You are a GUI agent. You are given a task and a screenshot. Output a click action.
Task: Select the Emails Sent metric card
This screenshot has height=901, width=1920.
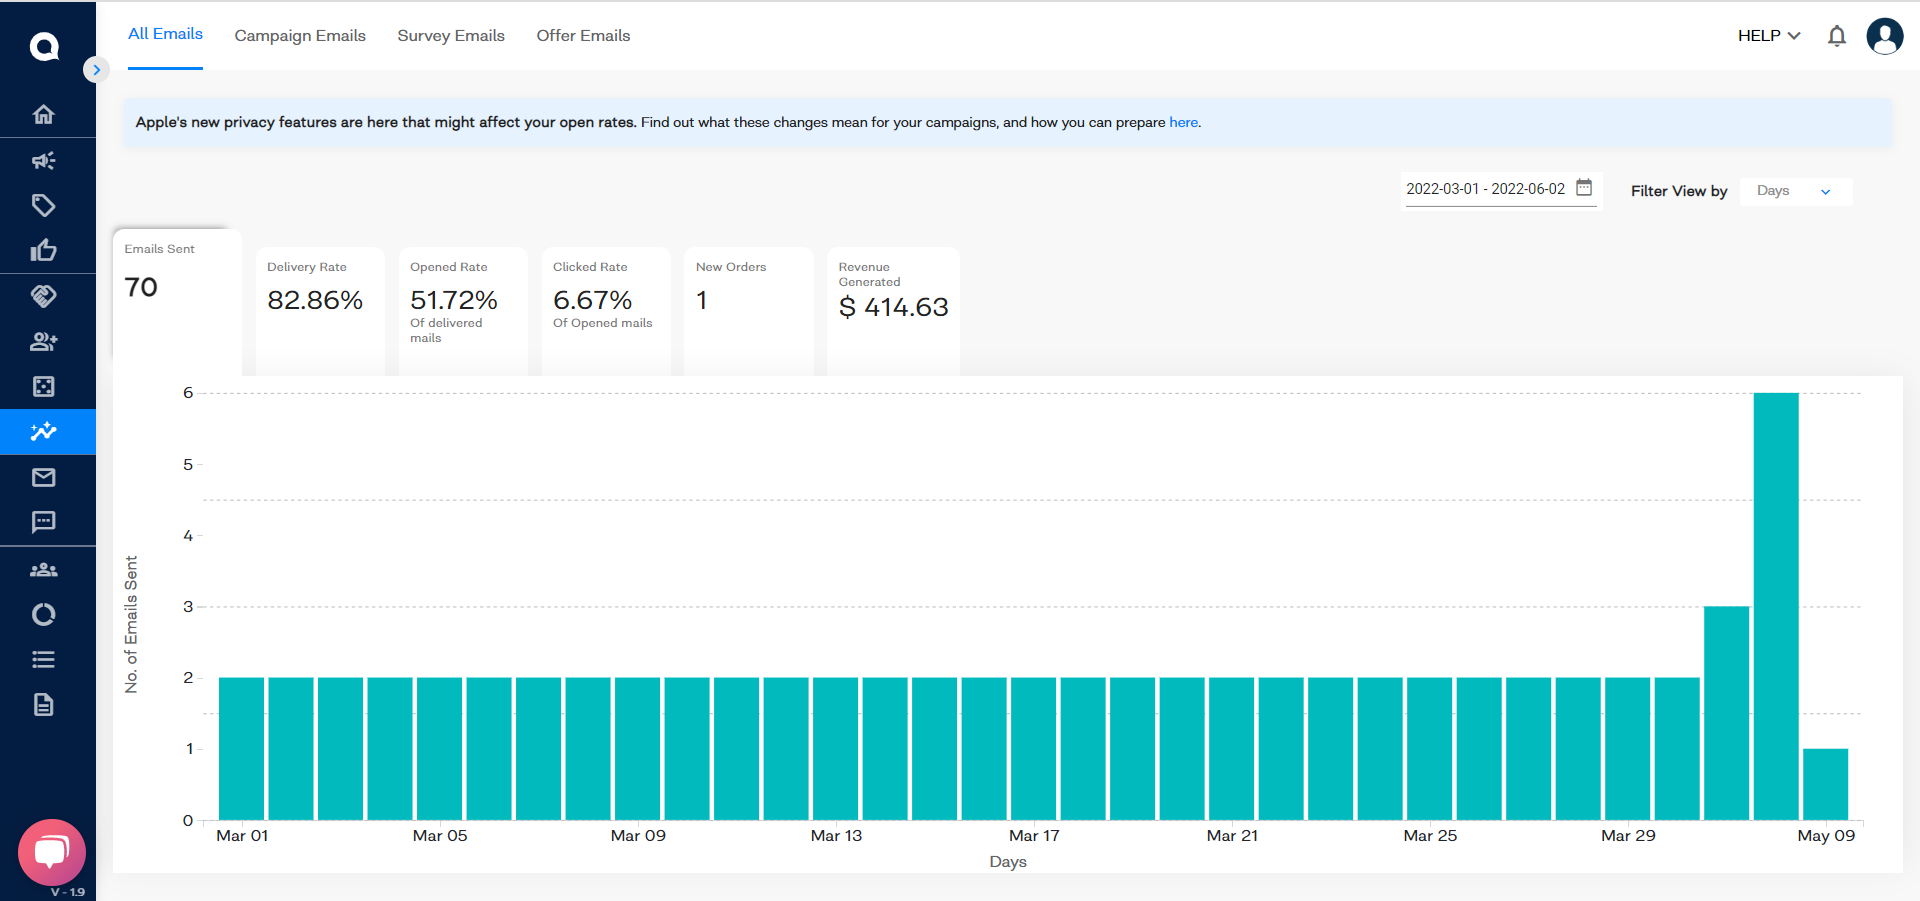click(x=177, y=302)
